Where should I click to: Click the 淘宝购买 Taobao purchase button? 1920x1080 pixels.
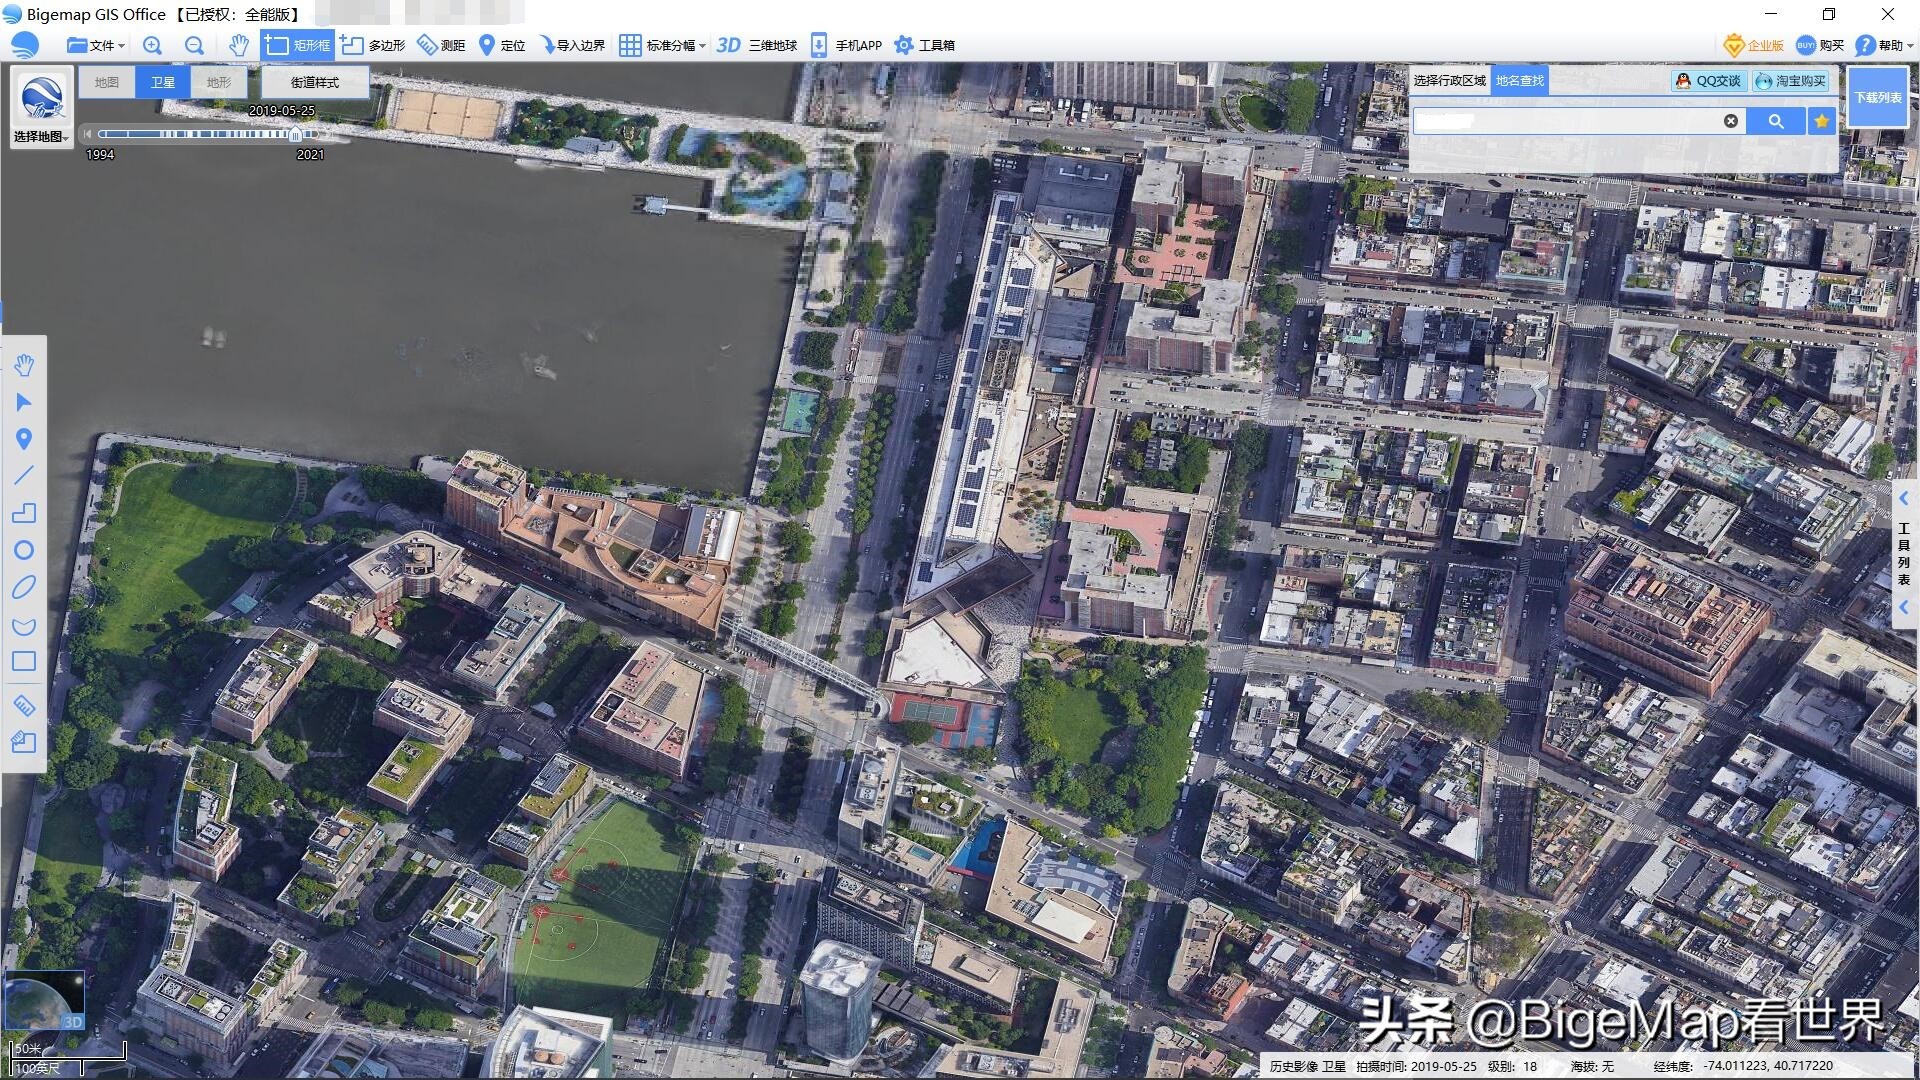[1791, 81]
